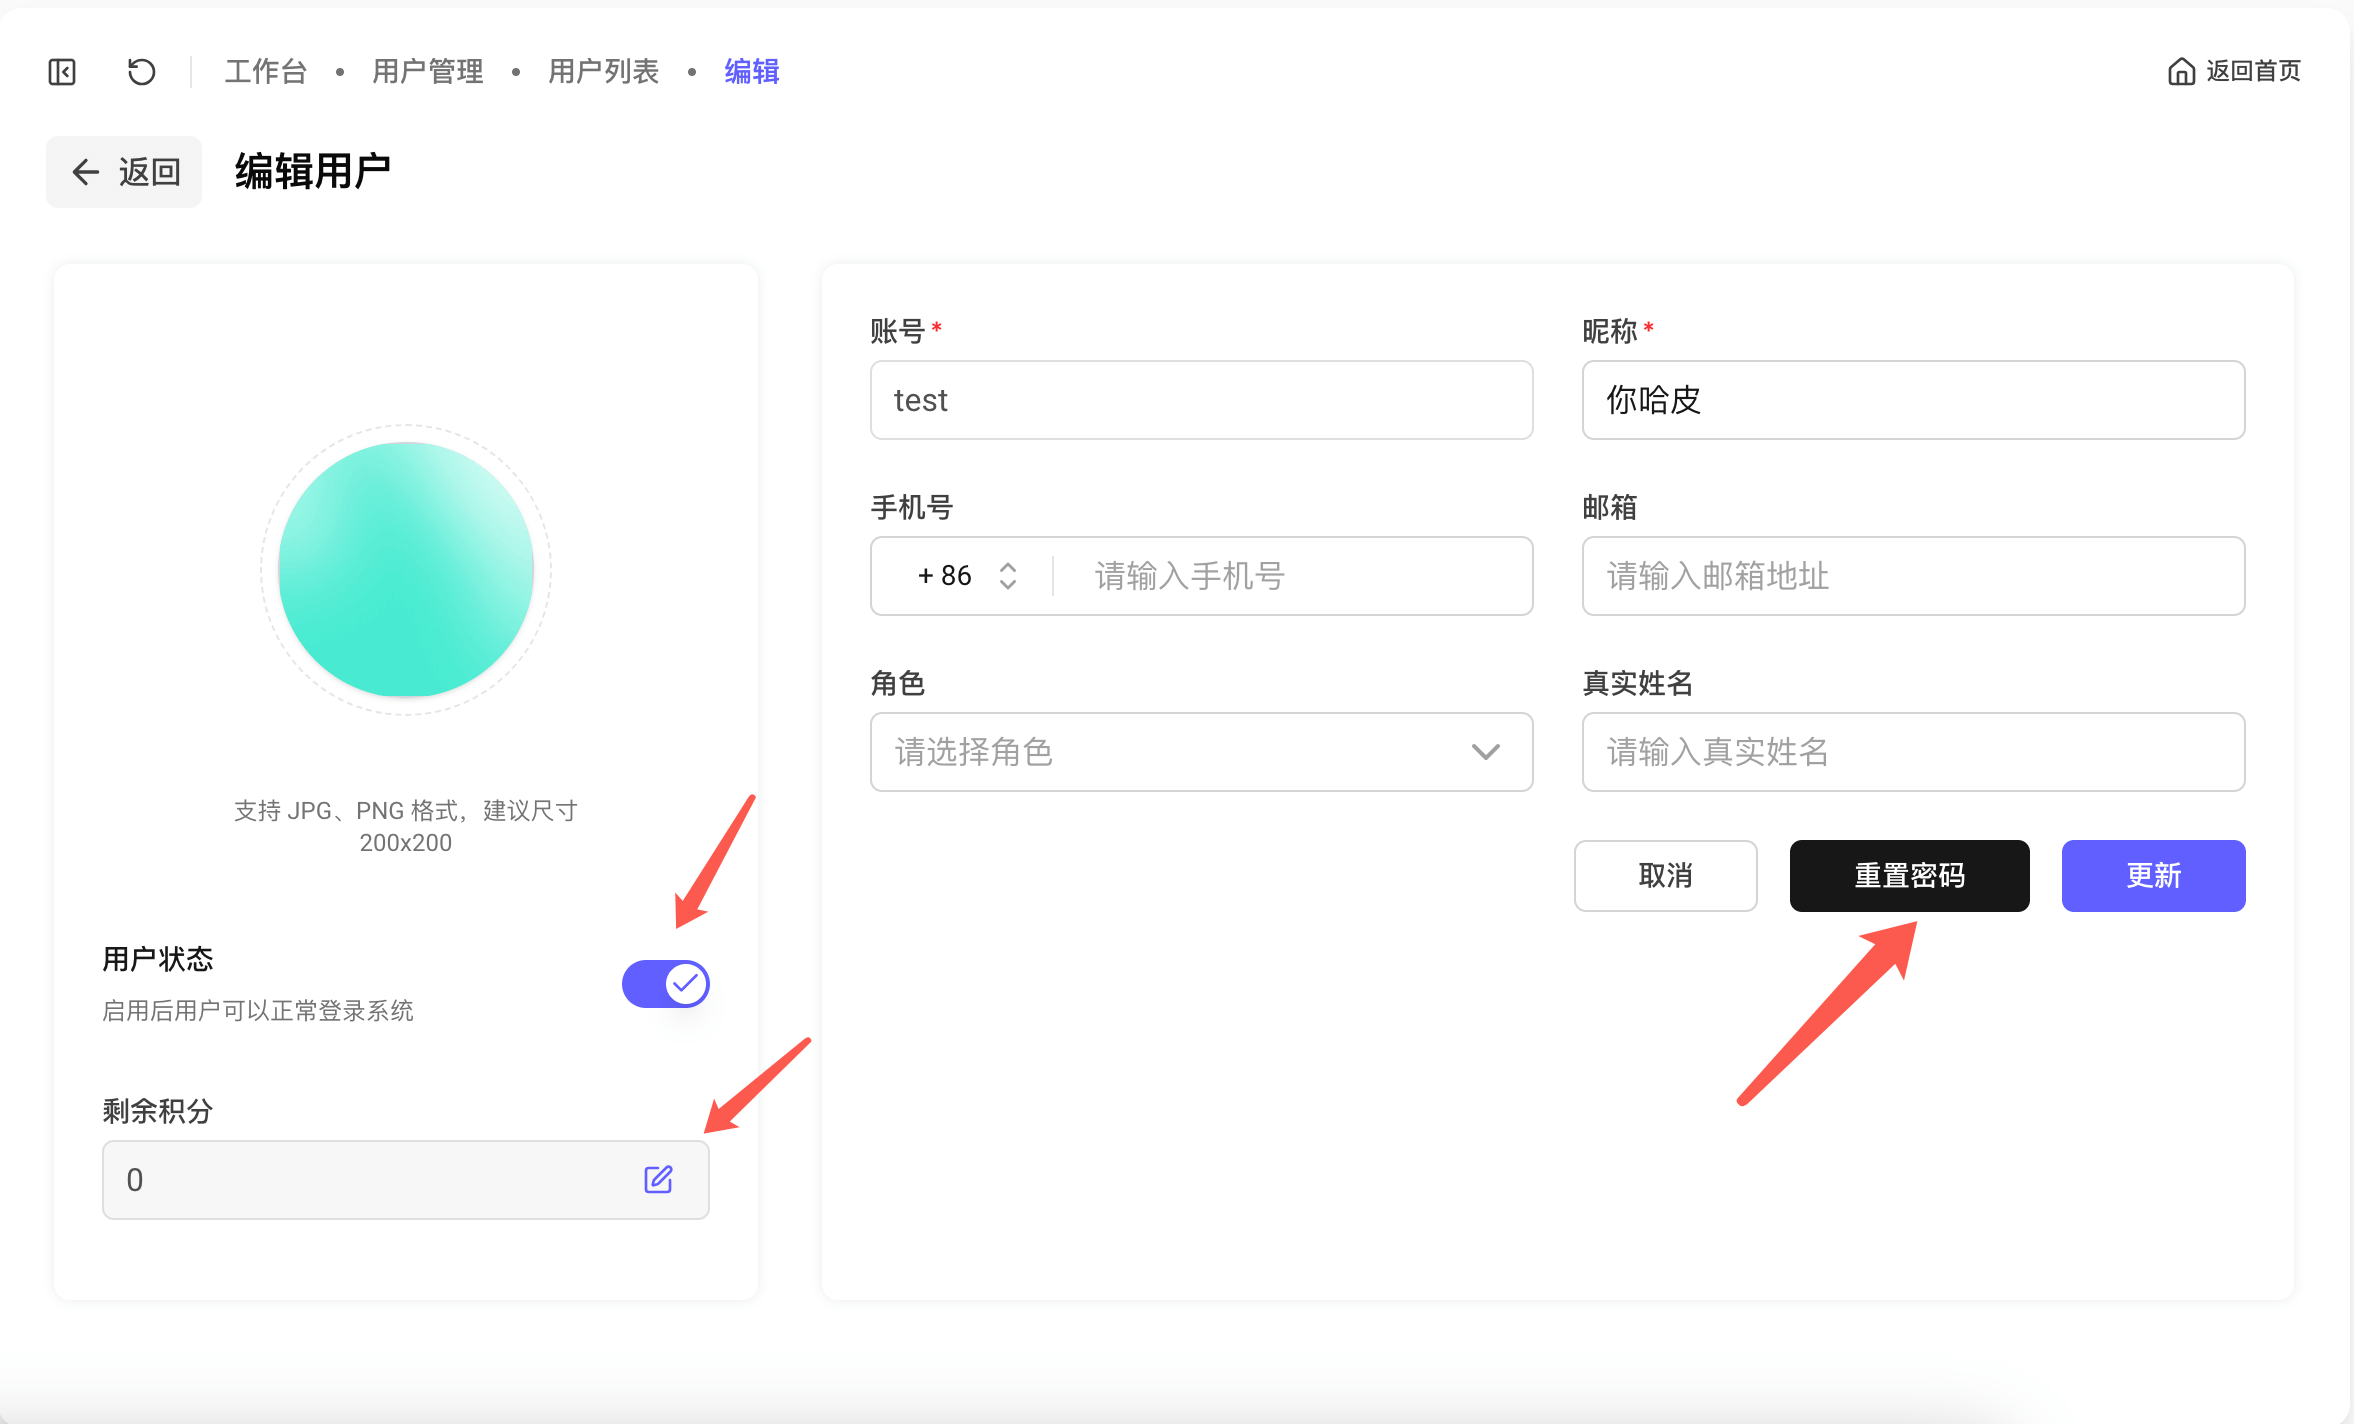Image resolution: width=2354 pixels, height=1424 pixels.
Task: Click edit pencil icon in 剩余积分
Action: [658, 1180]
